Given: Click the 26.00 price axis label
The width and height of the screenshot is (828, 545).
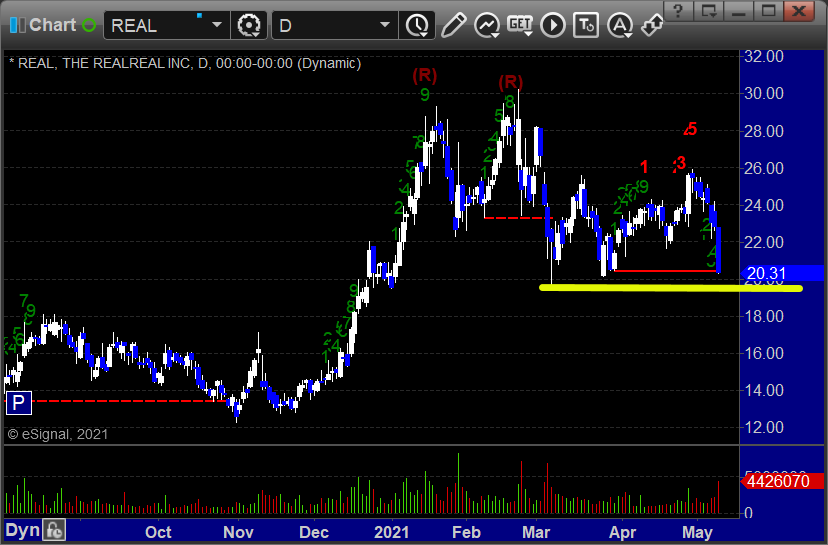Looking at the screenshot, I should [764, 168].
